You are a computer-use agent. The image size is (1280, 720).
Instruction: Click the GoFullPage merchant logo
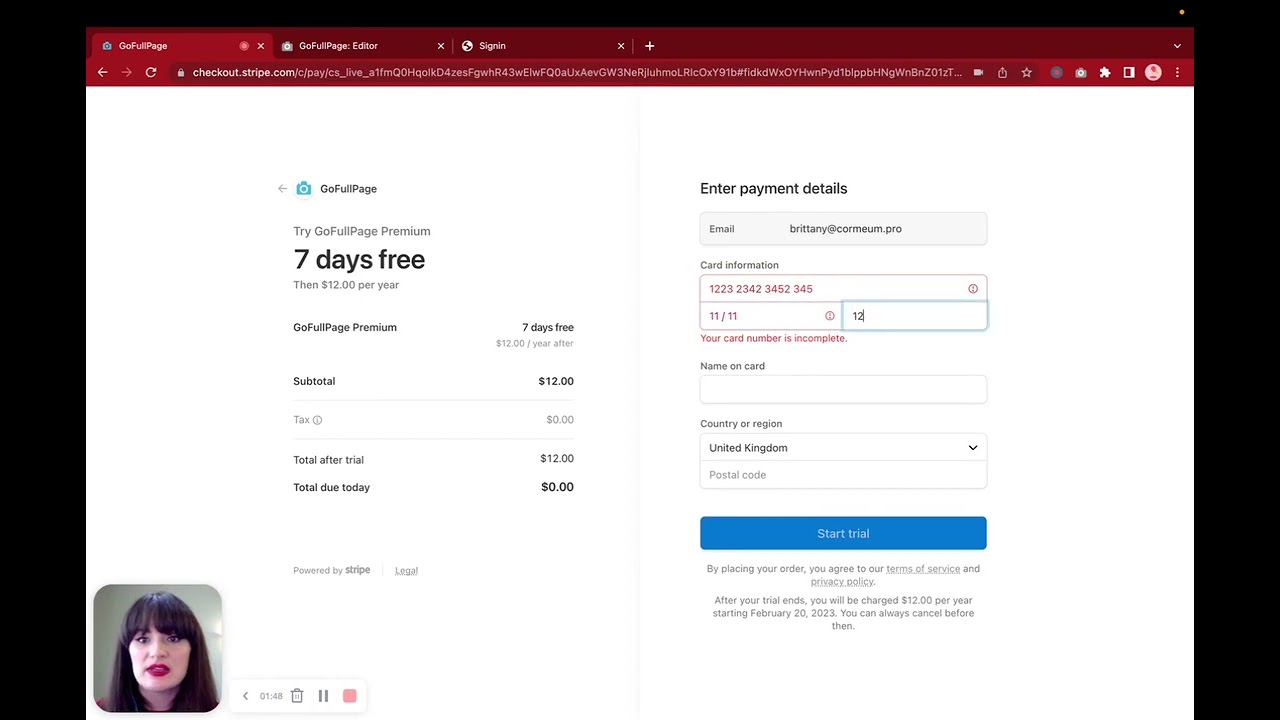point(304,188)
